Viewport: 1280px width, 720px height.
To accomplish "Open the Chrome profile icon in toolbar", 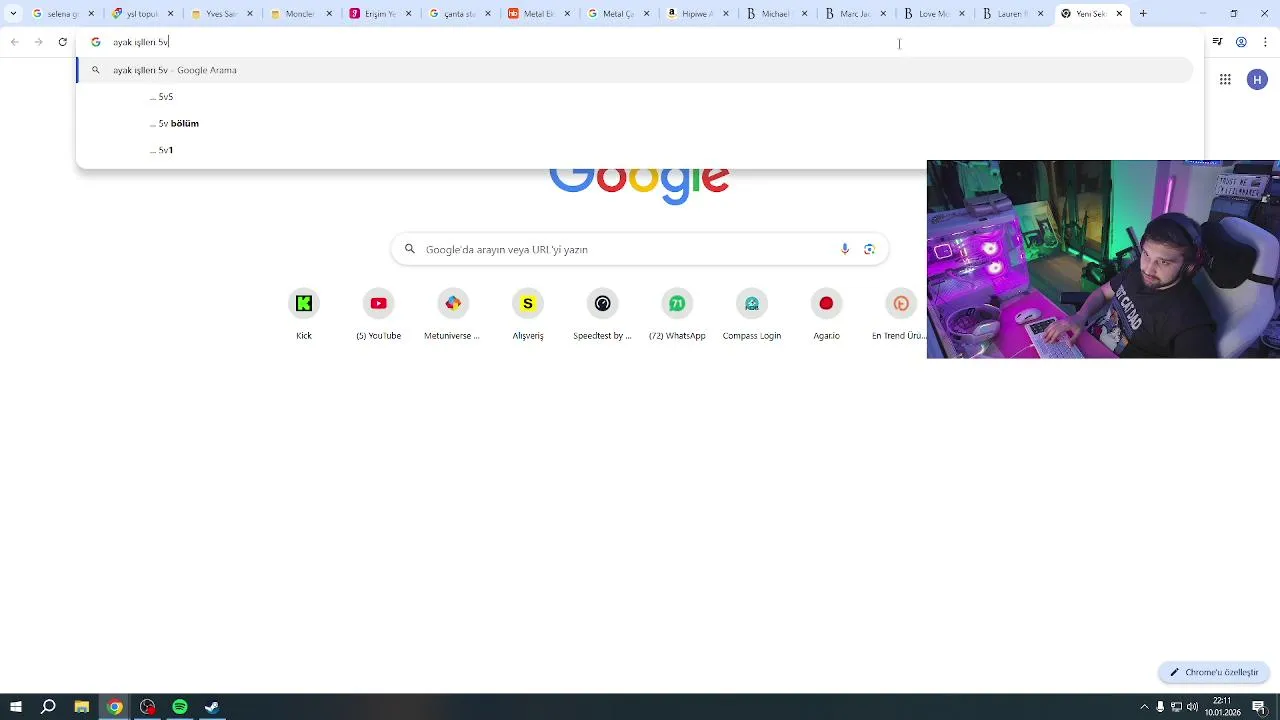I will 1241,42.
